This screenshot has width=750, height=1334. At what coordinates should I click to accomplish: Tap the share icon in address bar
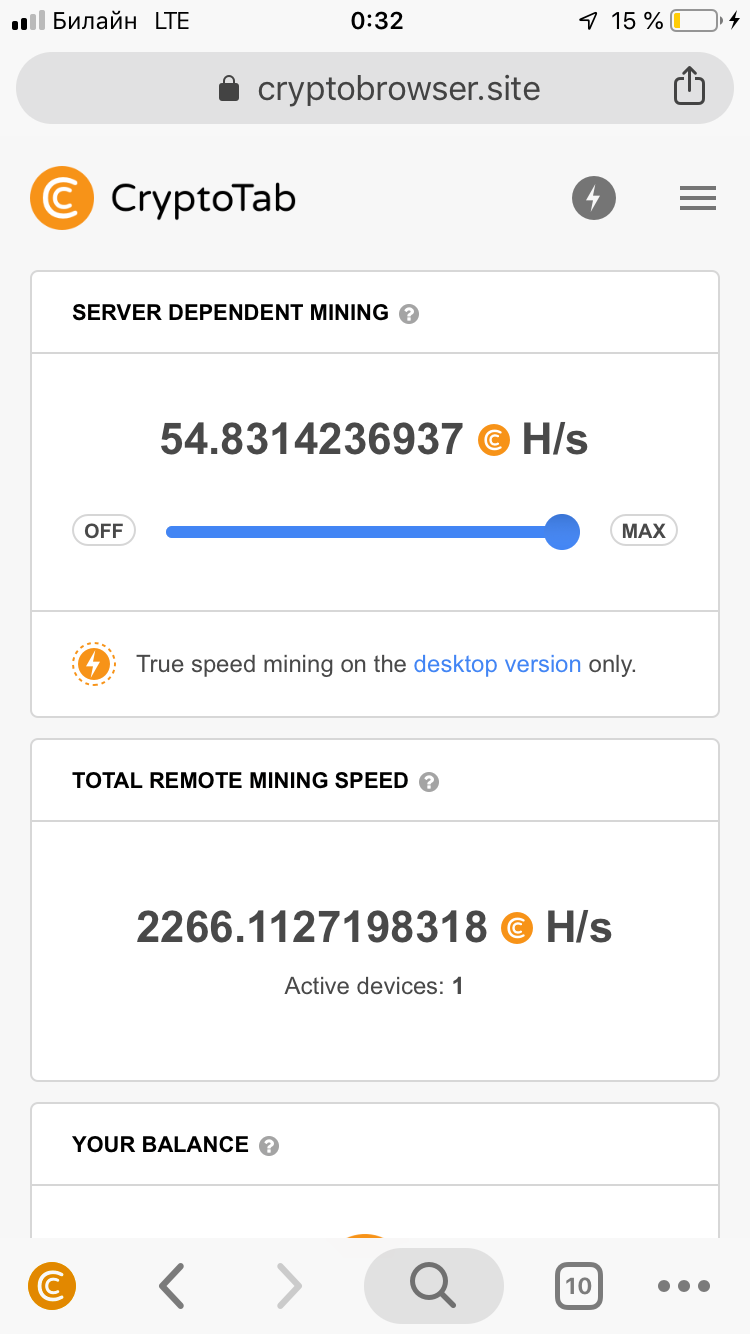[689, 87]
